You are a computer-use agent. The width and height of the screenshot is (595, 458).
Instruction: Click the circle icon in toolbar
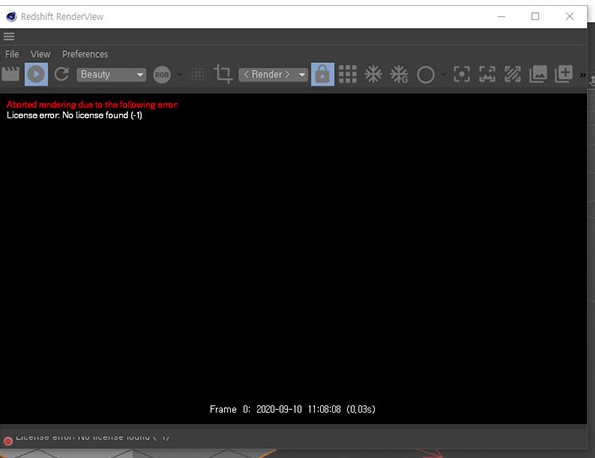coord(426,74)
